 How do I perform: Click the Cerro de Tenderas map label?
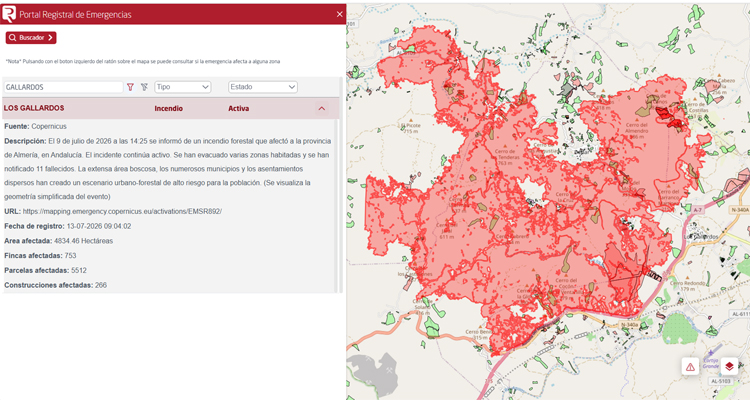pyautogui.click(x=505, y=157)
